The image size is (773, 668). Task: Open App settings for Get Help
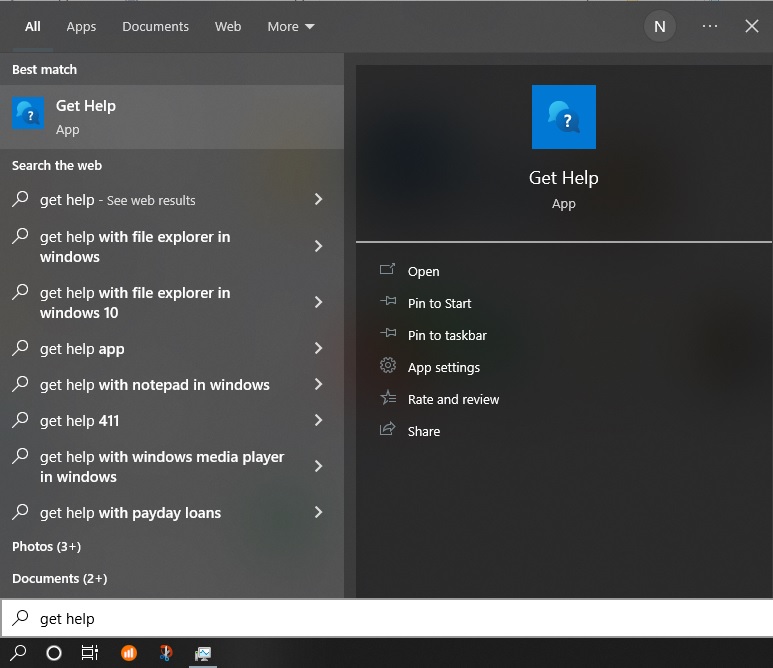pyautogui.click(x=444, y=367)
